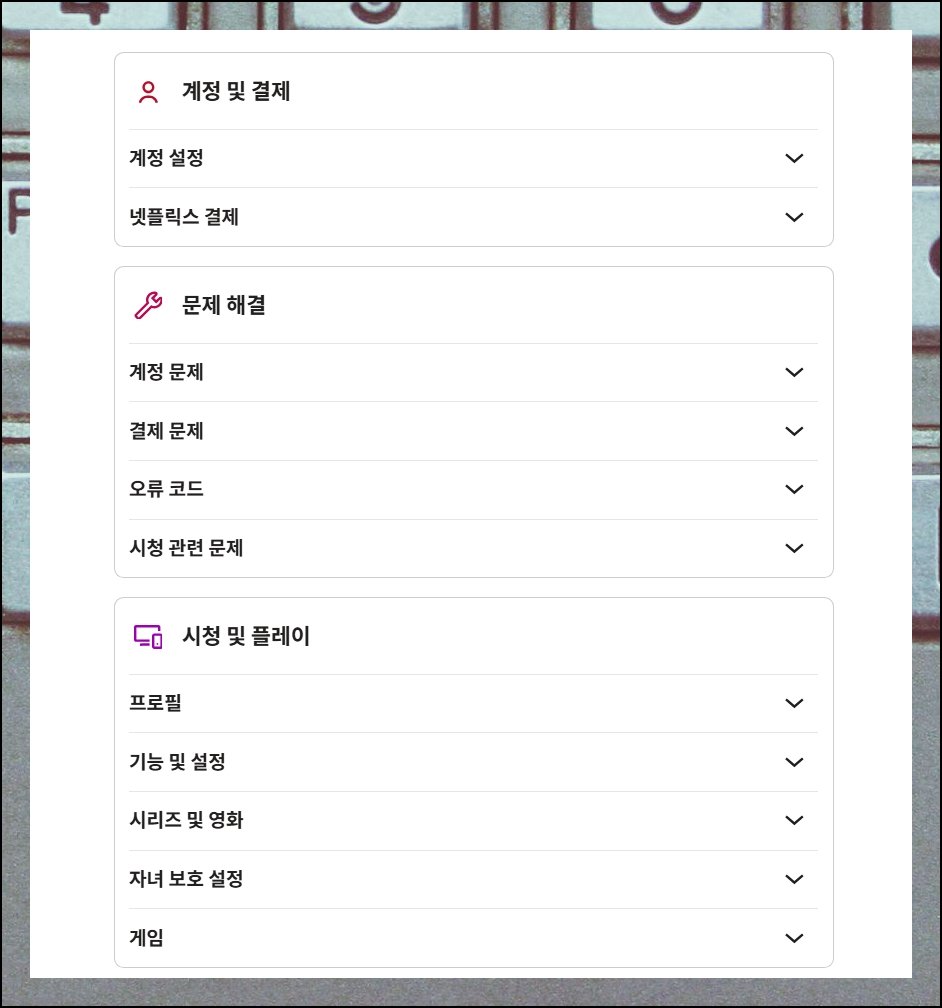The image size is (942, 1008).
Task: Expand the 프로필 row chevron
Action: (794, 703)
